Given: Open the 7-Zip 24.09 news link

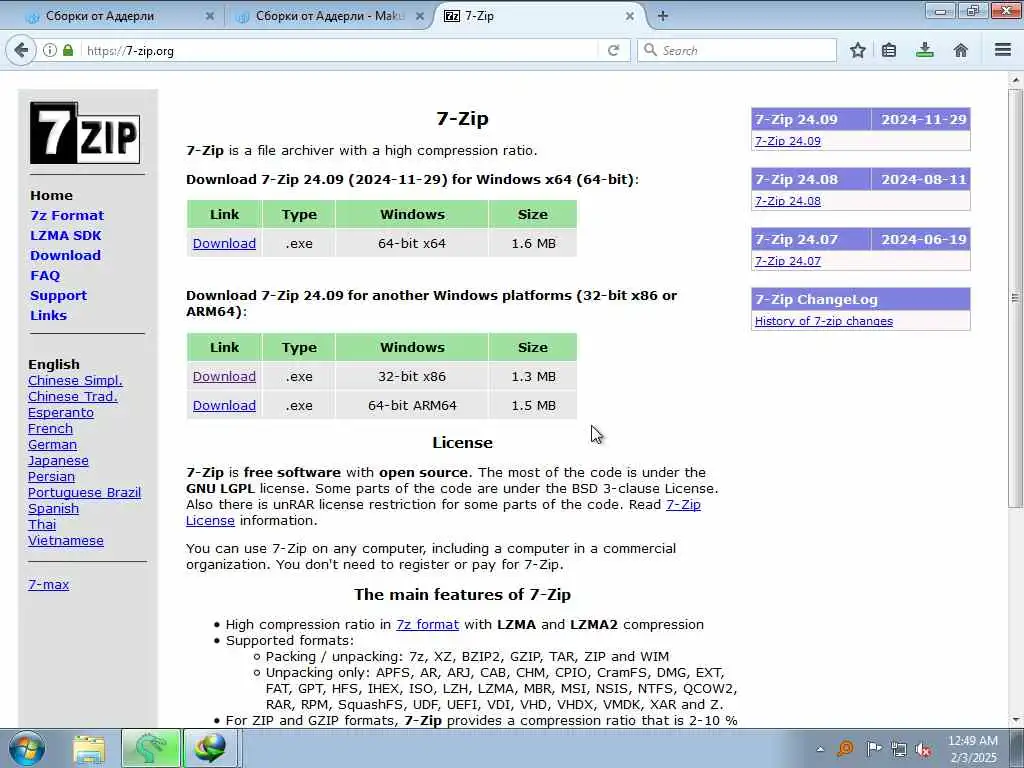Looking at the screenshot, I should pos(788,141).
